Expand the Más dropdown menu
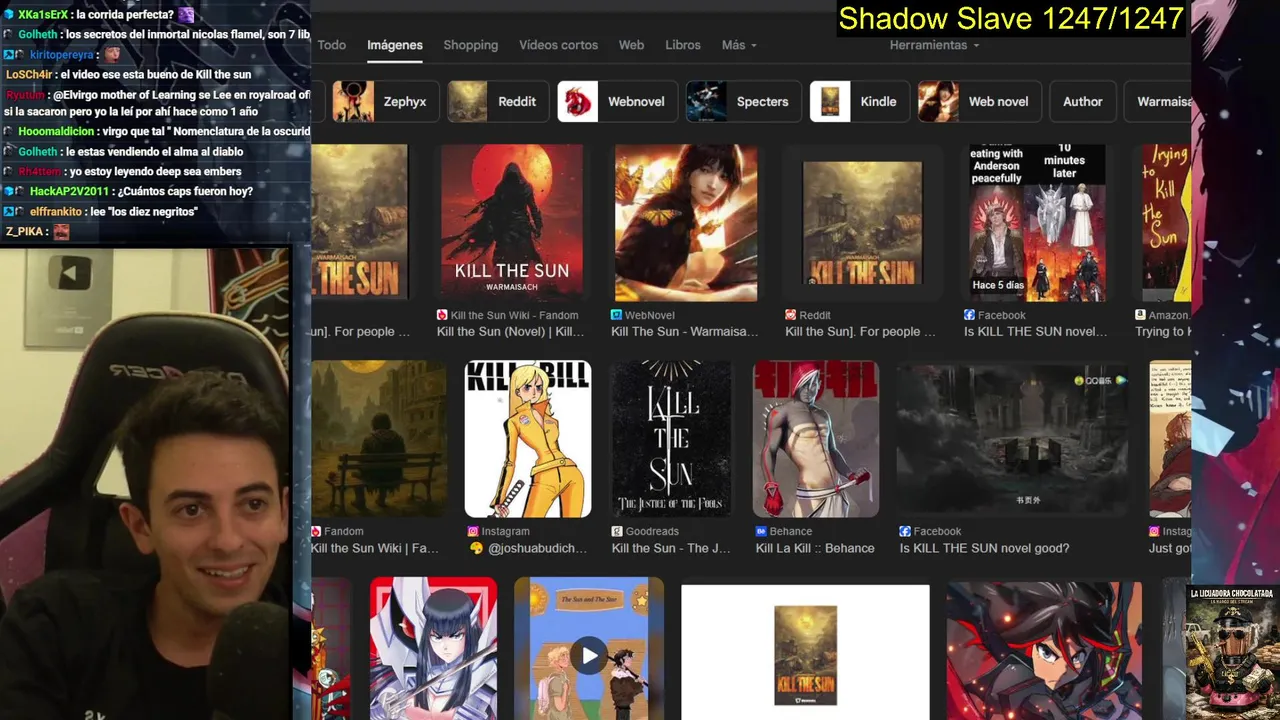 739,45
